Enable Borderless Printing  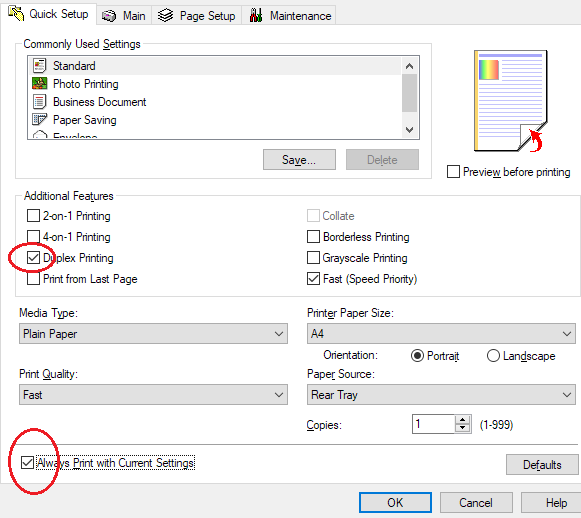[313, 237]
